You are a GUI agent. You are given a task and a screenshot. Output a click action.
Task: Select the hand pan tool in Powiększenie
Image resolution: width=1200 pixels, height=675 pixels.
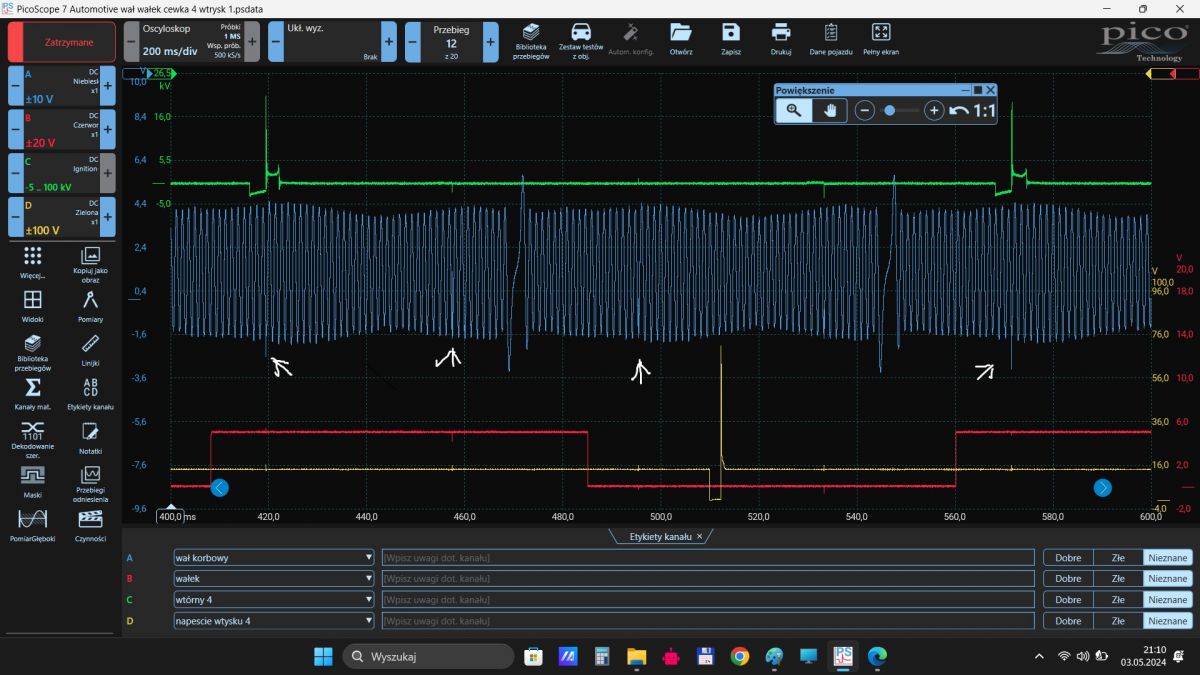coord(829,111)
